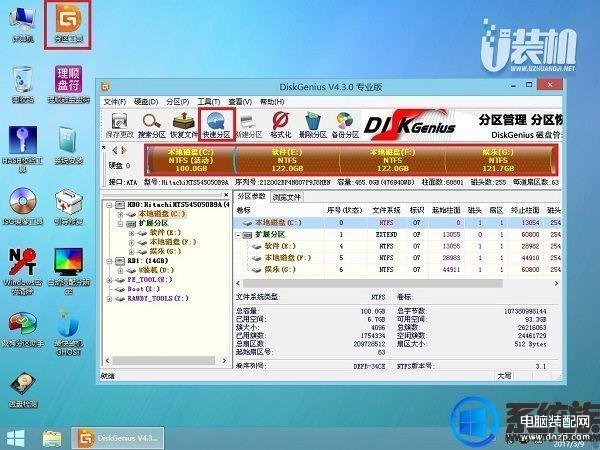Select 娱乐(G:) row in partition table
The height and width of the screenshot is (450, 600).
397,269
